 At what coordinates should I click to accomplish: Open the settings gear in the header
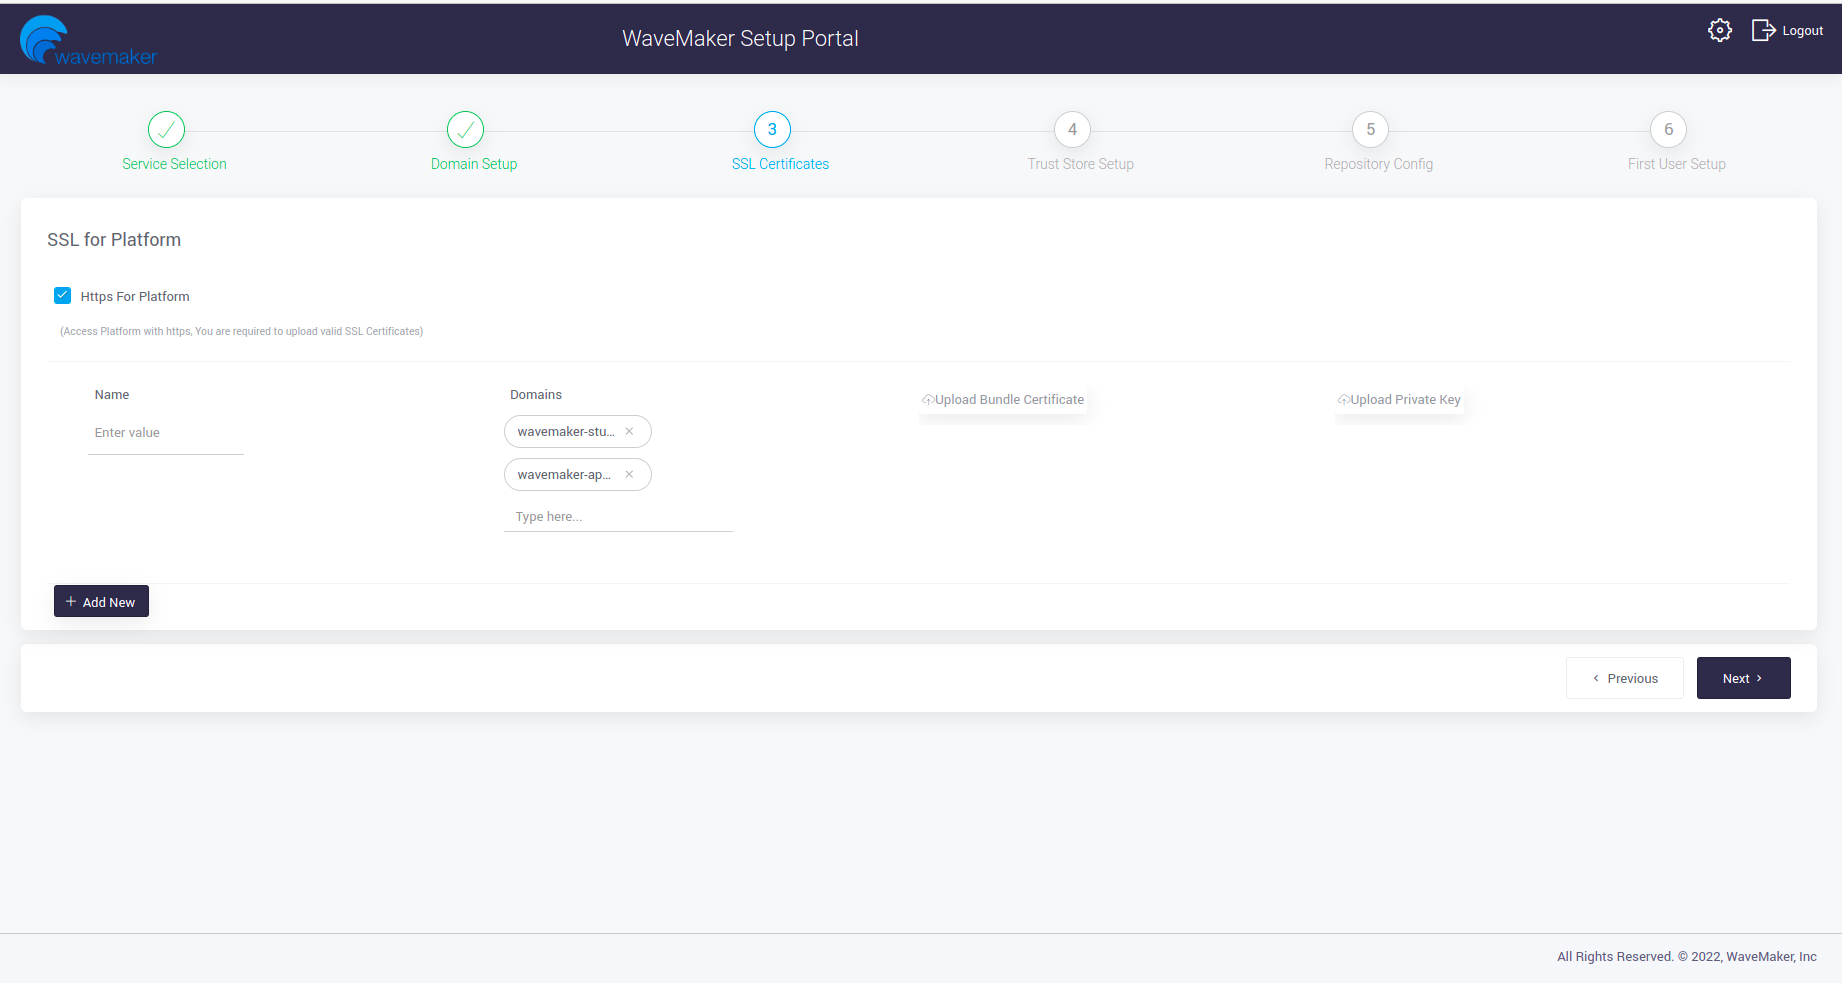(x=1720, y=30)
